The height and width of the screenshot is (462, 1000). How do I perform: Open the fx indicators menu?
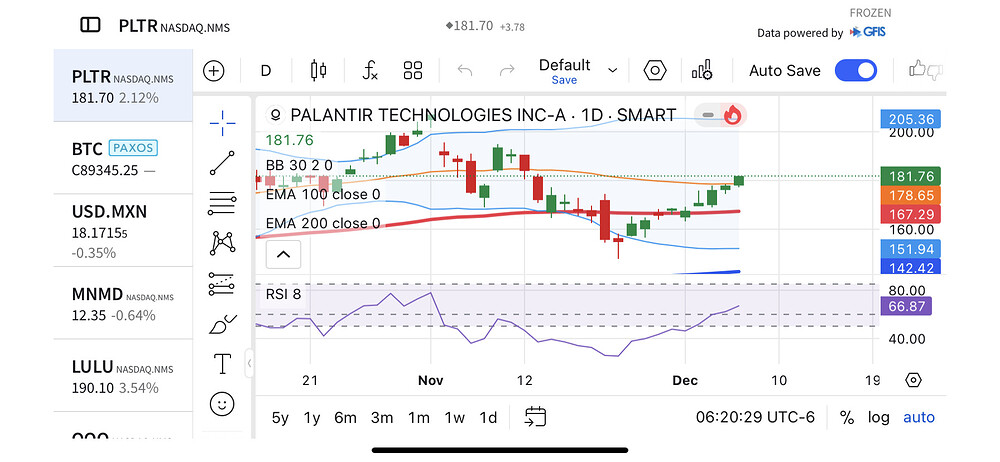[x=369, y=71]
